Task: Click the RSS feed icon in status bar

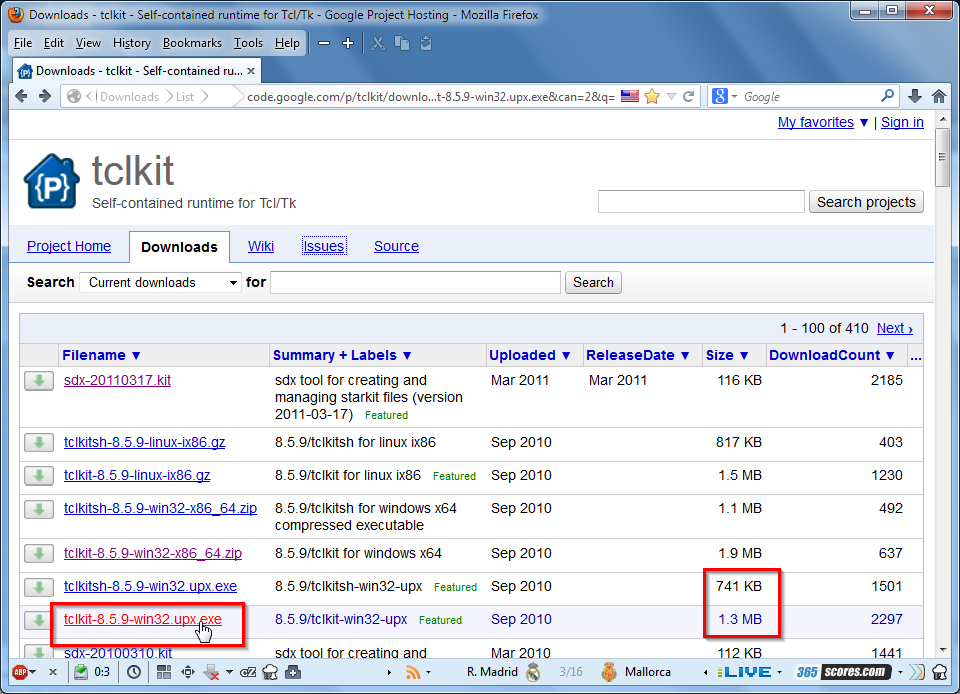Action: point(413,672)
